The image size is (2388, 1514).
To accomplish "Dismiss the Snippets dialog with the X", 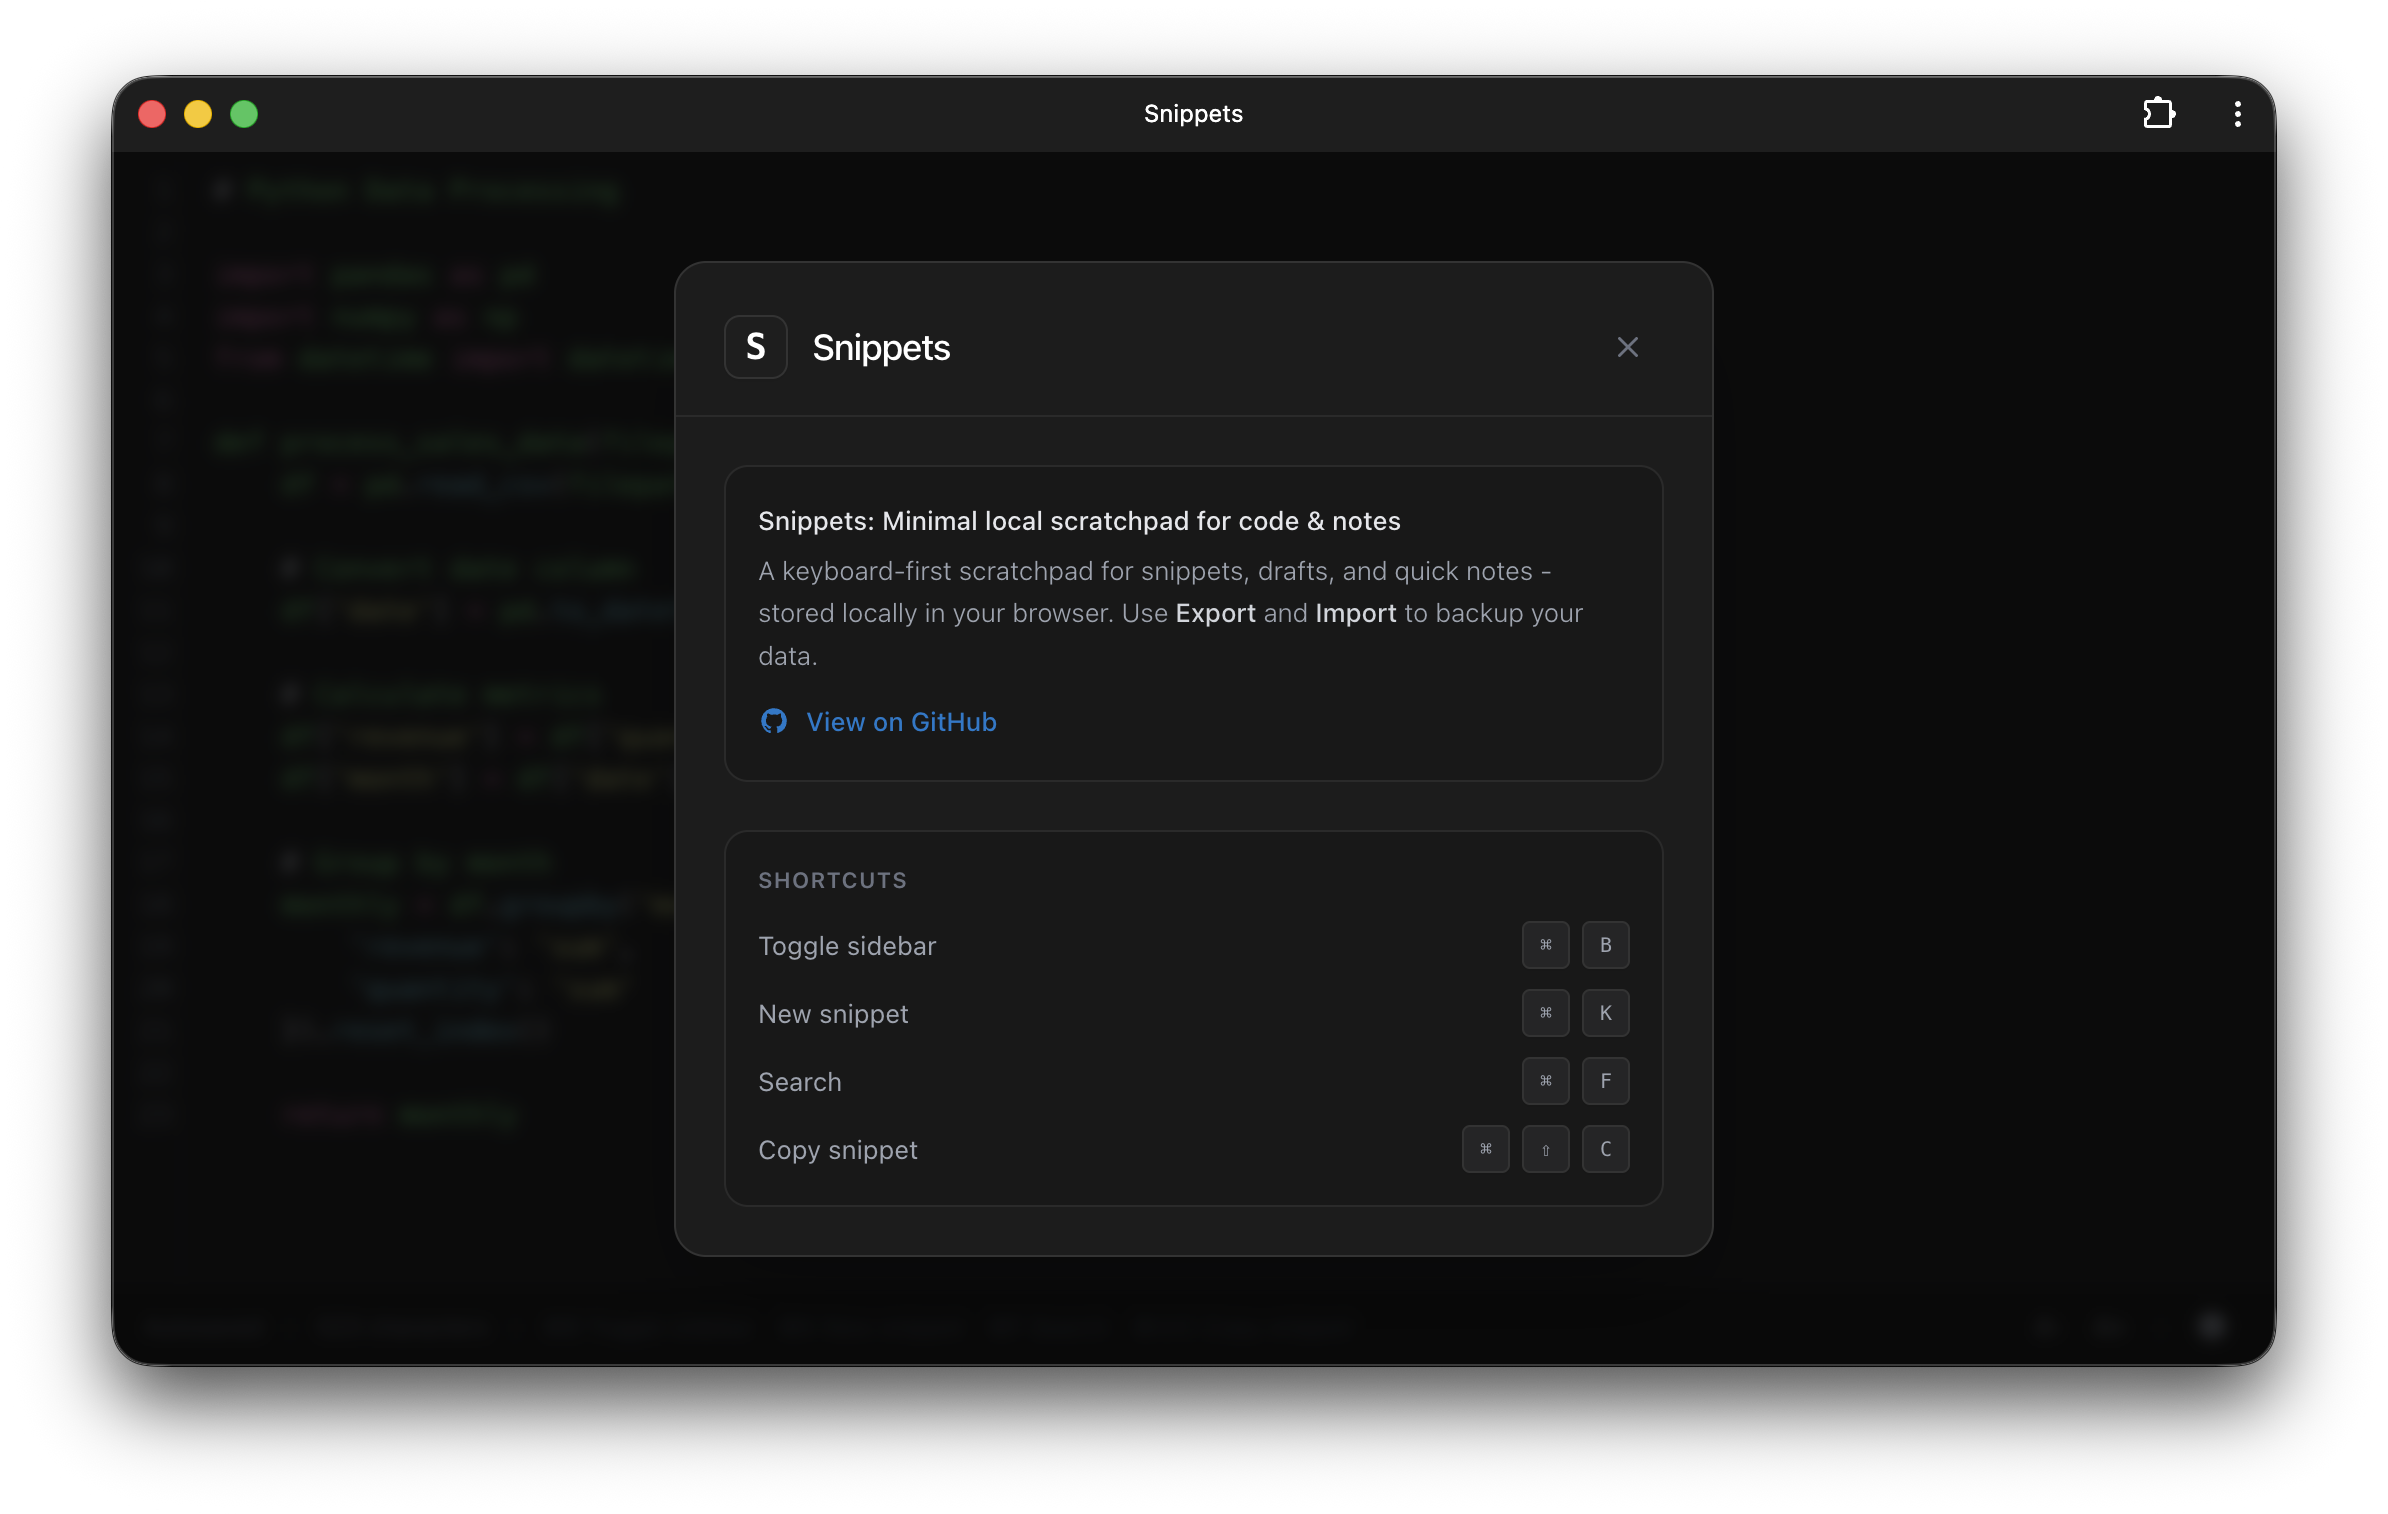I will click(1627, 347).
